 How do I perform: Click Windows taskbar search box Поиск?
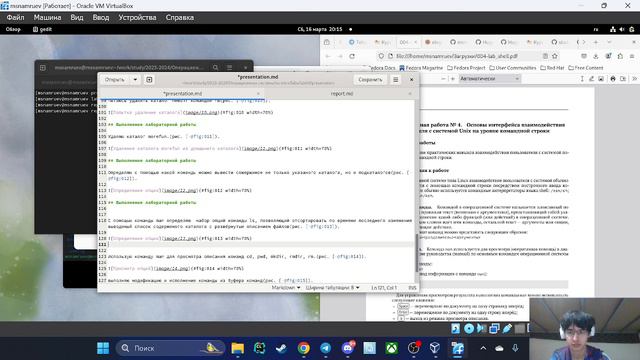171,348
